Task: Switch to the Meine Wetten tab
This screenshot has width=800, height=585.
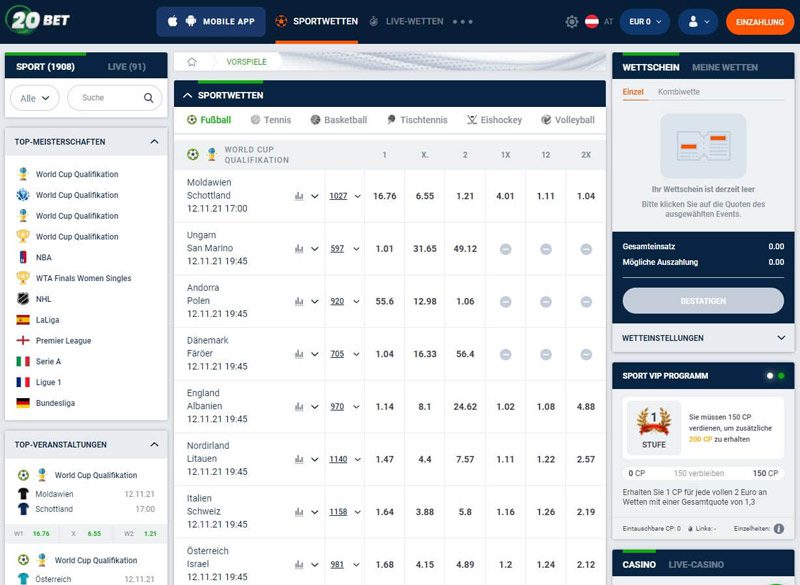Action: click(725, 67)
